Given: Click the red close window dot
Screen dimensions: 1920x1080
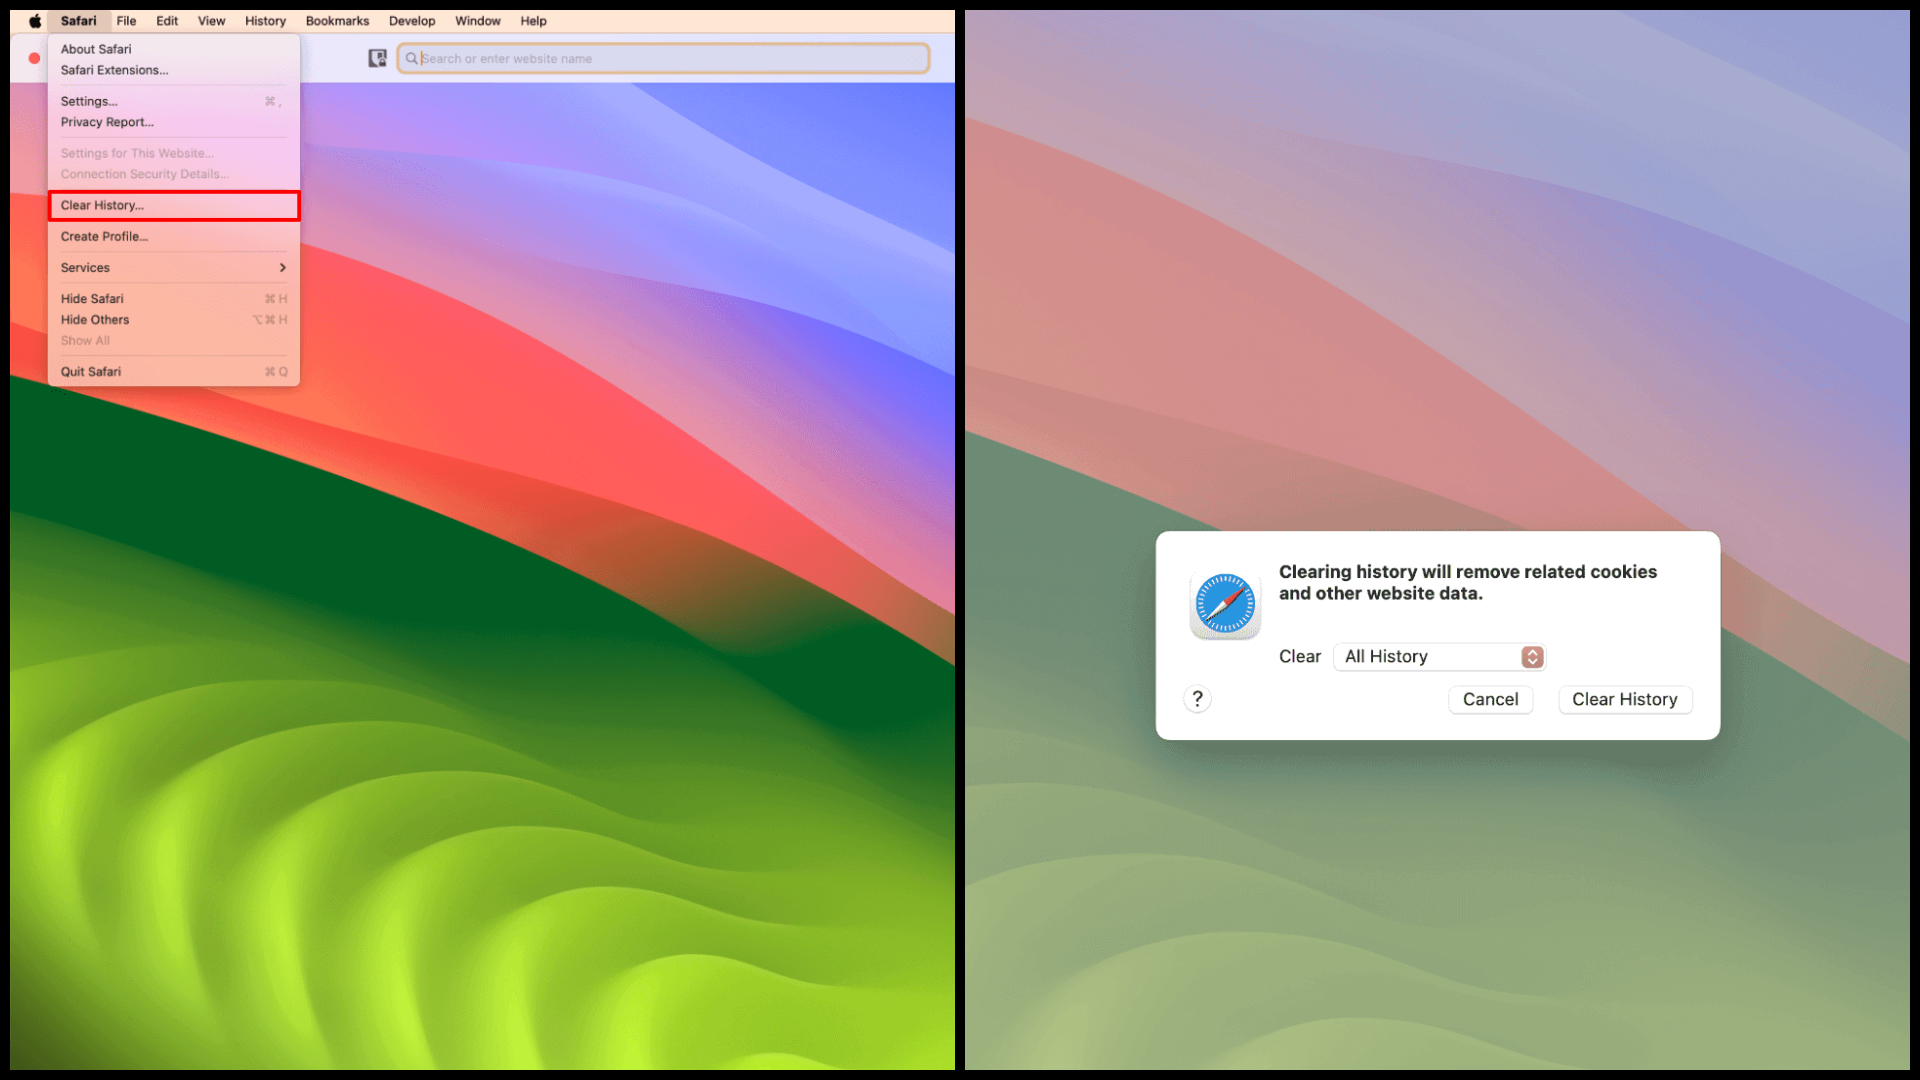Looking at the screenshot, I should 34,59.
